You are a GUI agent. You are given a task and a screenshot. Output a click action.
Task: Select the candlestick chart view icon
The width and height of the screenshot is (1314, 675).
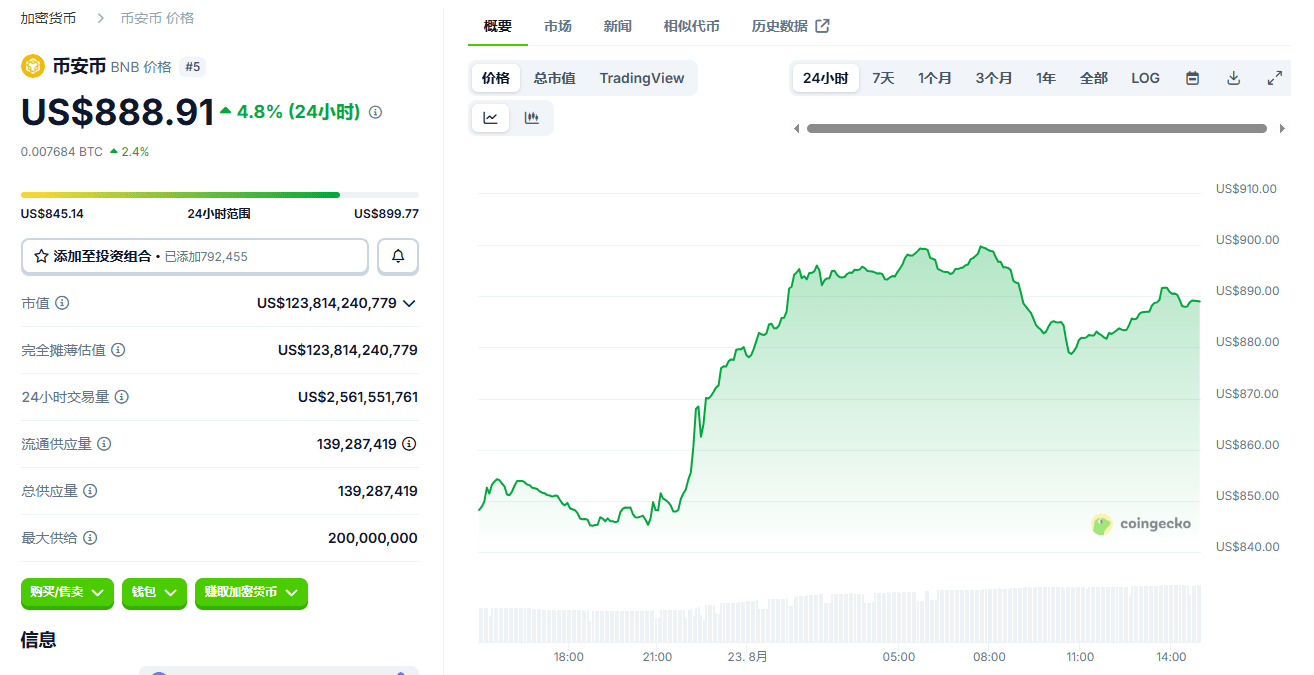point(532,118)
